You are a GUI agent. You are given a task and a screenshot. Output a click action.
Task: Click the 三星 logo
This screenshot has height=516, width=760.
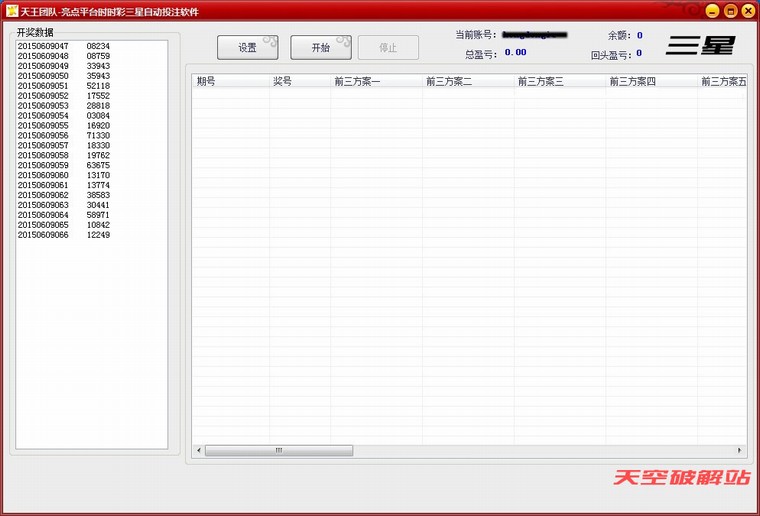pos(701,45)
